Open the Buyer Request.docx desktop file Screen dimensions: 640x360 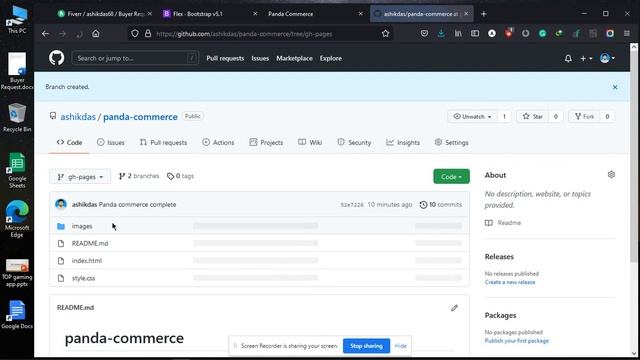17,71
